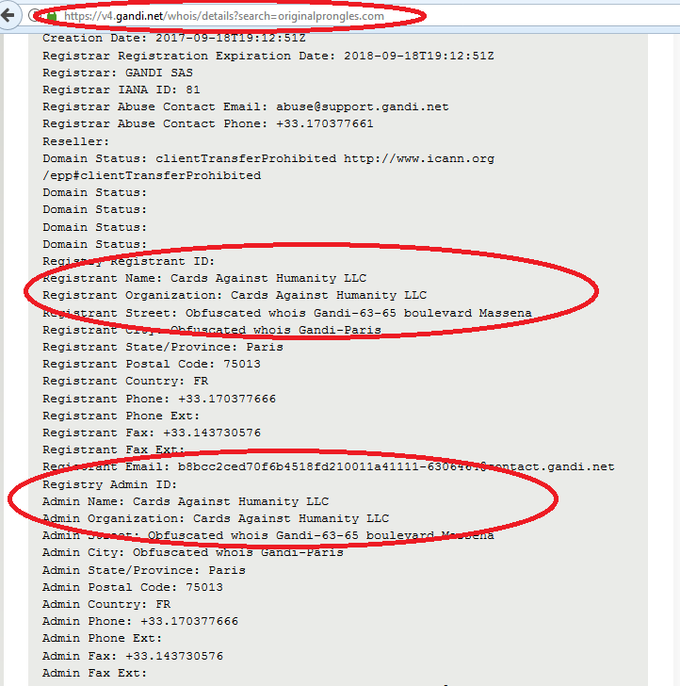Screen dimensions: 680x686
Task: Click 'Admin Country: FR' line
Action: click(106, 604)
